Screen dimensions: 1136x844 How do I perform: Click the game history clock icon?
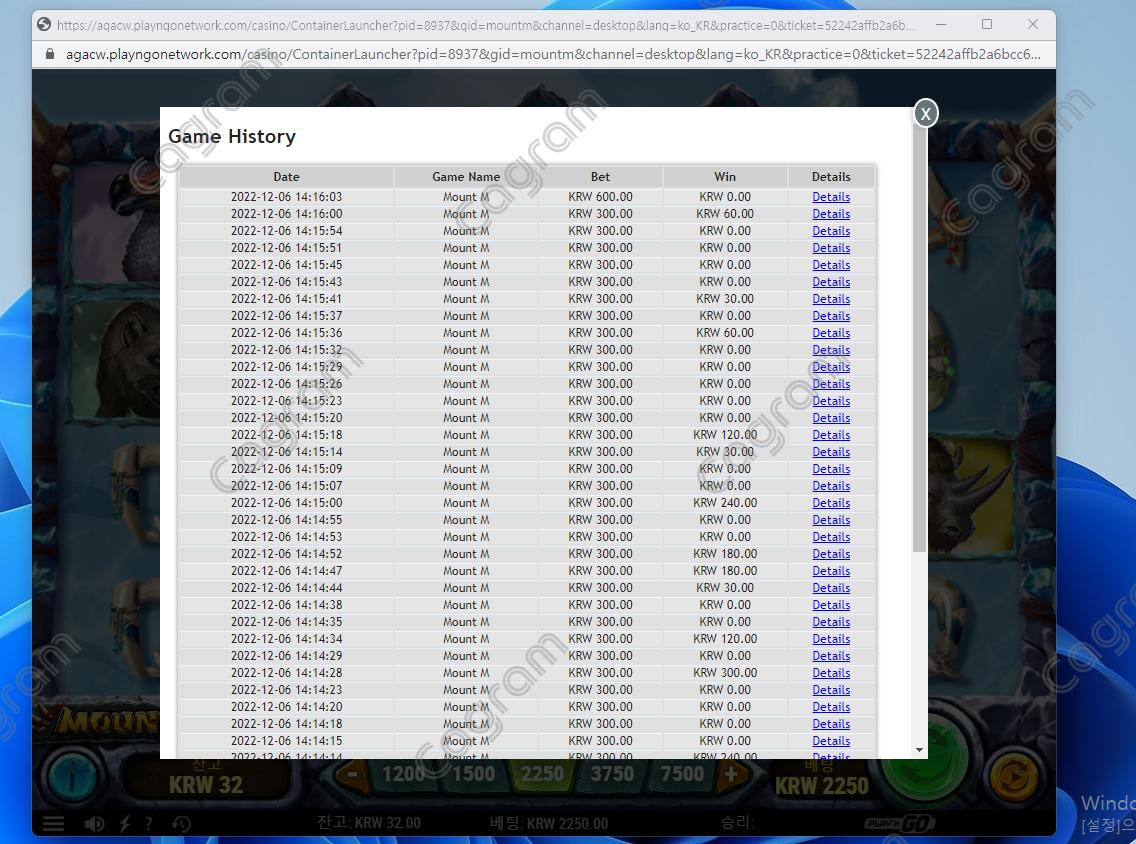(181, 824)
